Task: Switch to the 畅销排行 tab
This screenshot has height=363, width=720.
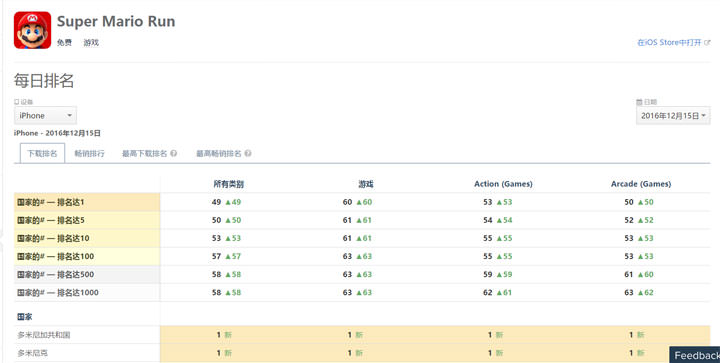Action: (x=89, y=153)
